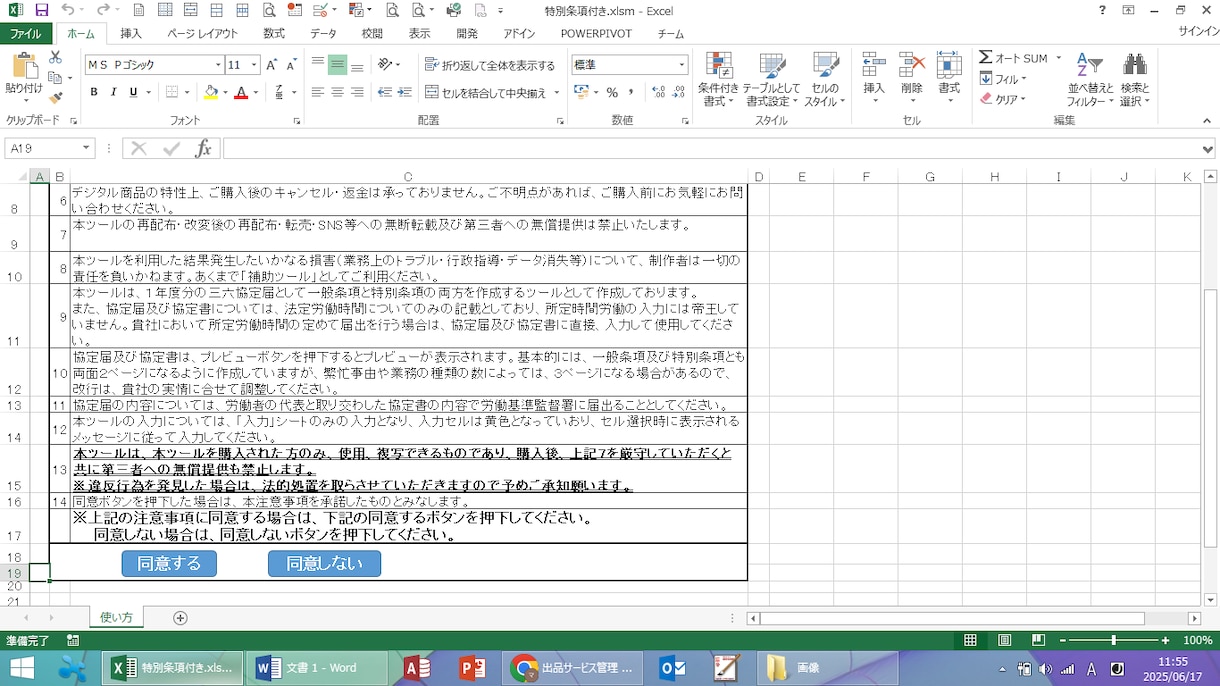
Task: Apply percent style to cell
Action: [612, 92]
